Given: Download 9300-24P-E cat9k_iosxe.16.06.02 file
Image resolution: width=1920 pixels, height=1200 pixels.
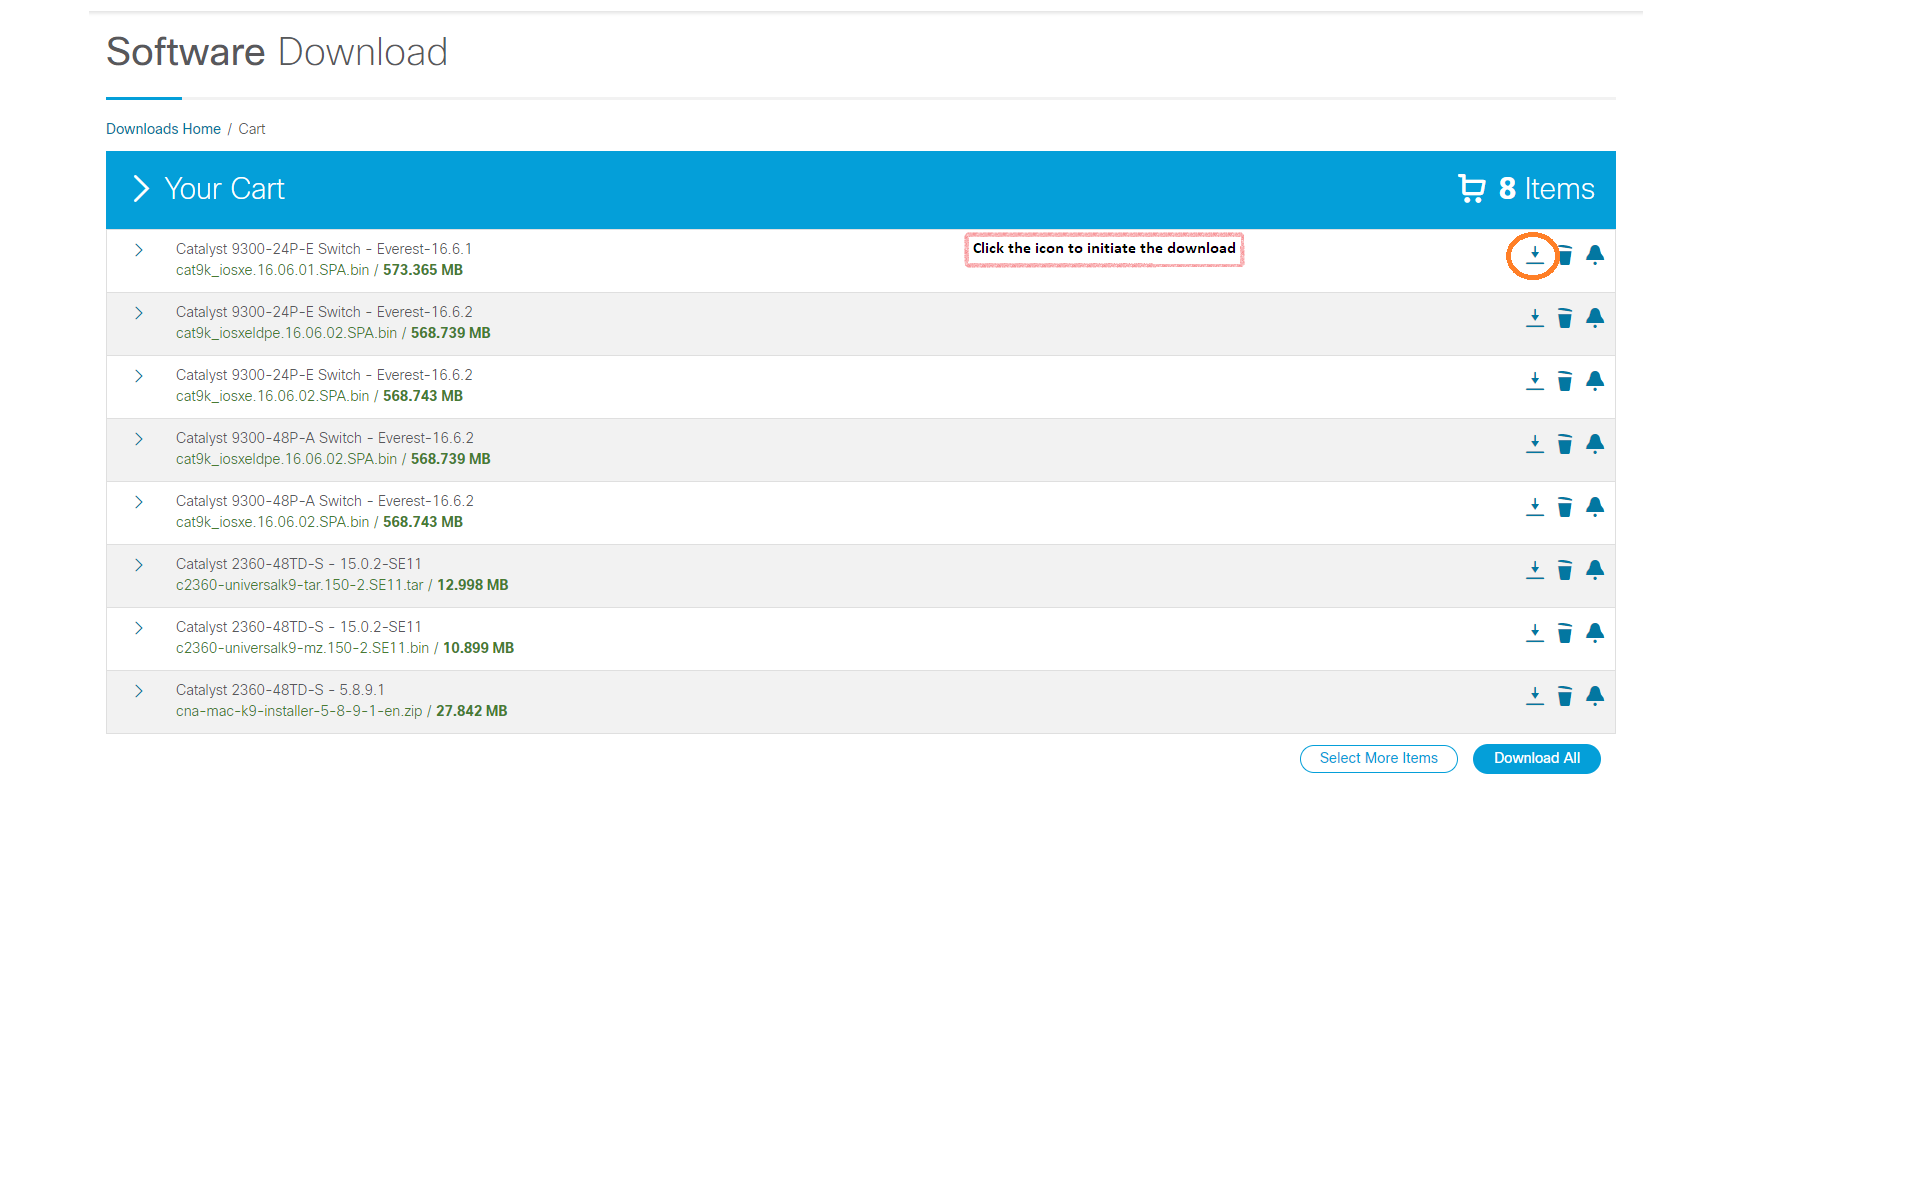Looking at the screenshot, I should tap(1535, 382).
